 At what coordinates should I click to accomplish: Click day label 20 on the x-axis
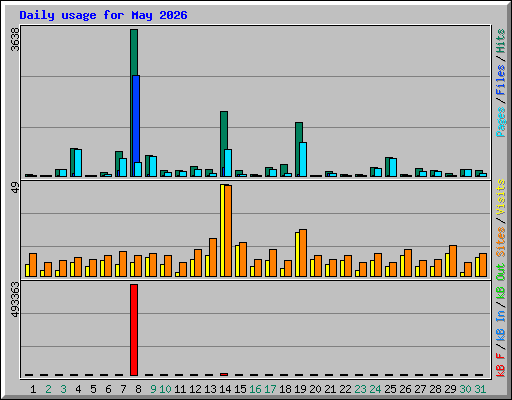[x=315, y=389]
